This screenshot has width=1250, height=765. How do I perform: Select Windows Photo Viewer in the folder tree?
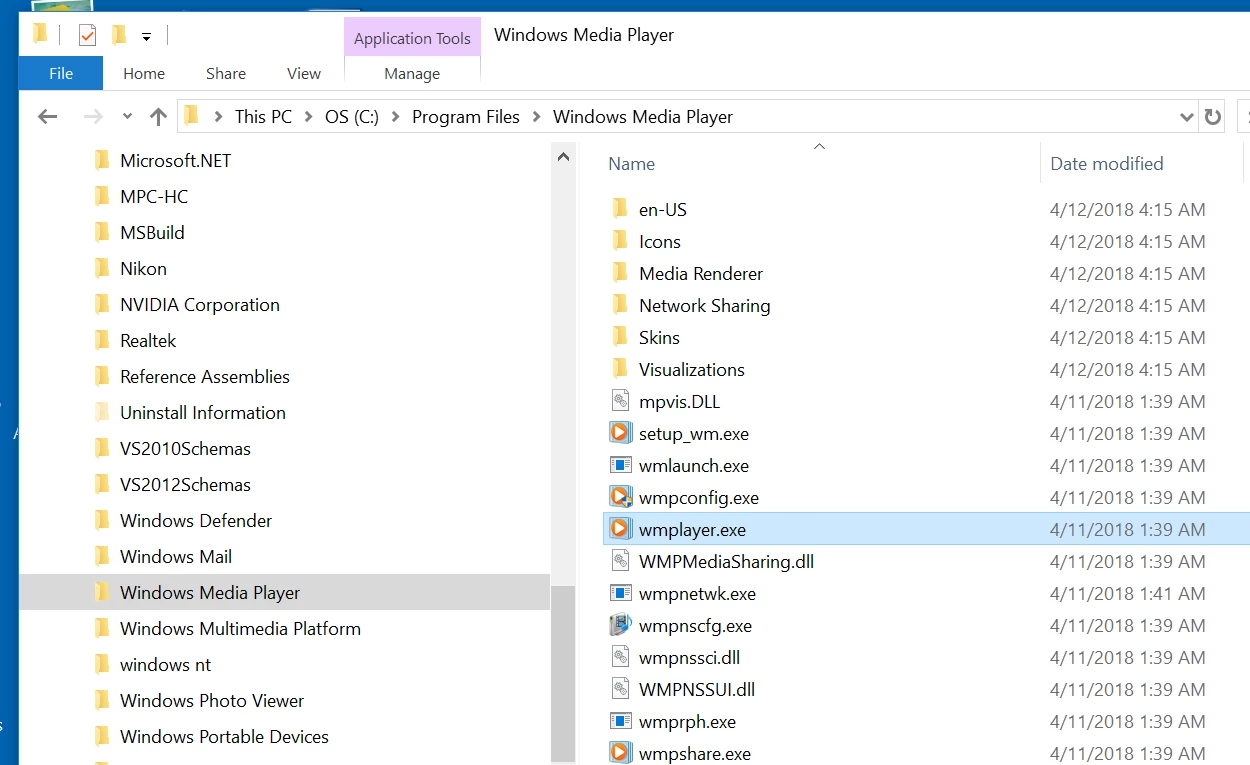pyautogui.click(x=212, y=700)
